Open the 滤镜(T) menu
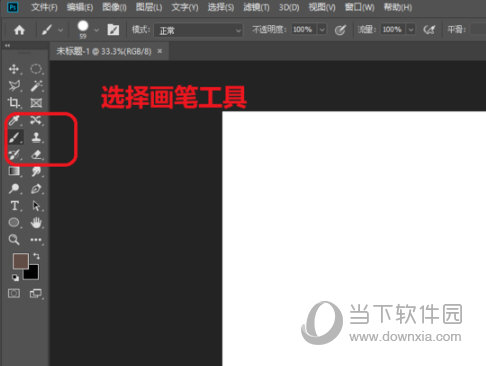Viewport: 486px width, 366px height. (x=256, y=7)
